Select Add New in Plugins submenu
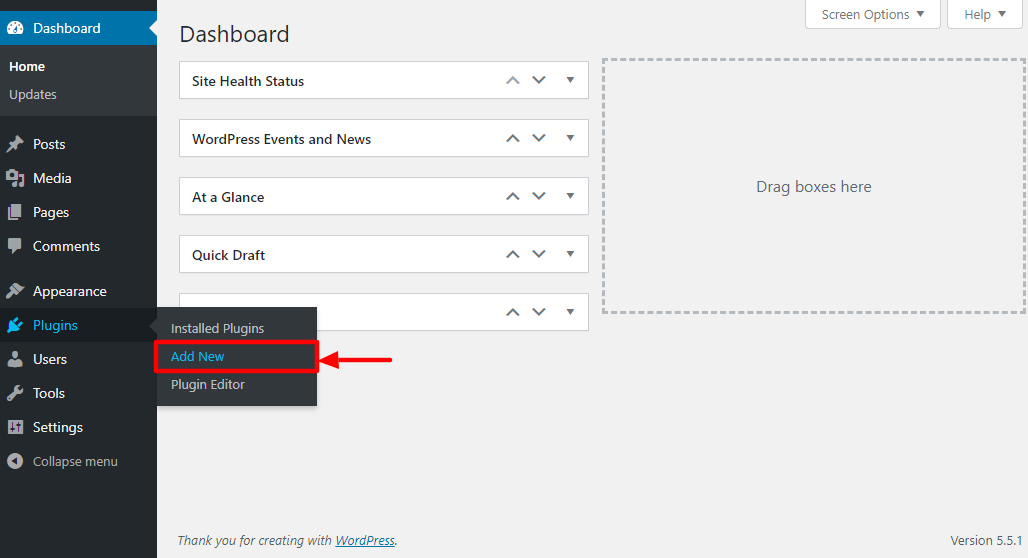This screenshot has height=558, width=1028. click(197, 357)
